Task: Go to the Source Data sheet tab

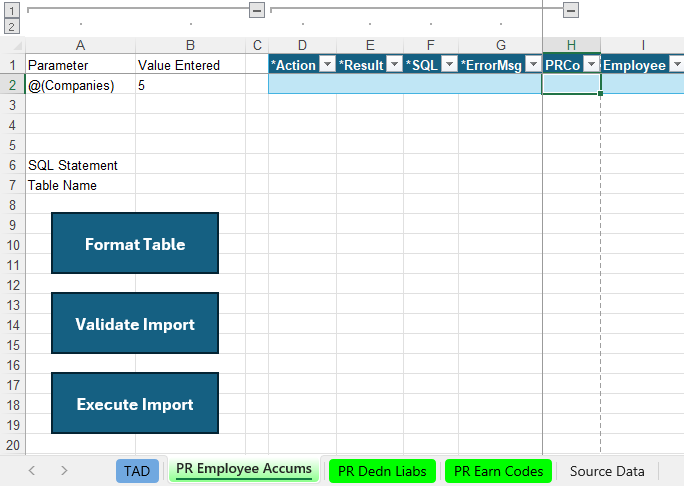Action: pos(607,471)
